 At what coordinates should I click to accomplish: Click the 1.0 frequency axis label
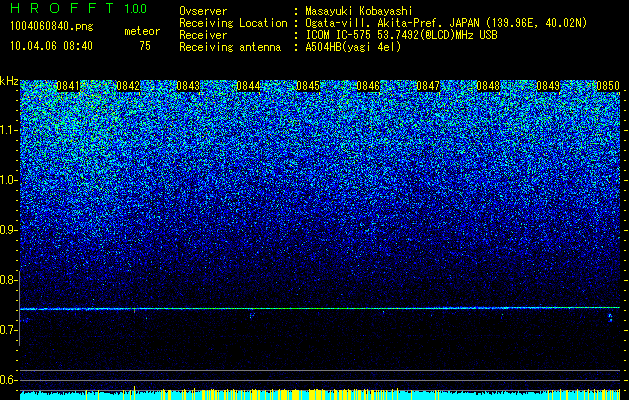8,180
